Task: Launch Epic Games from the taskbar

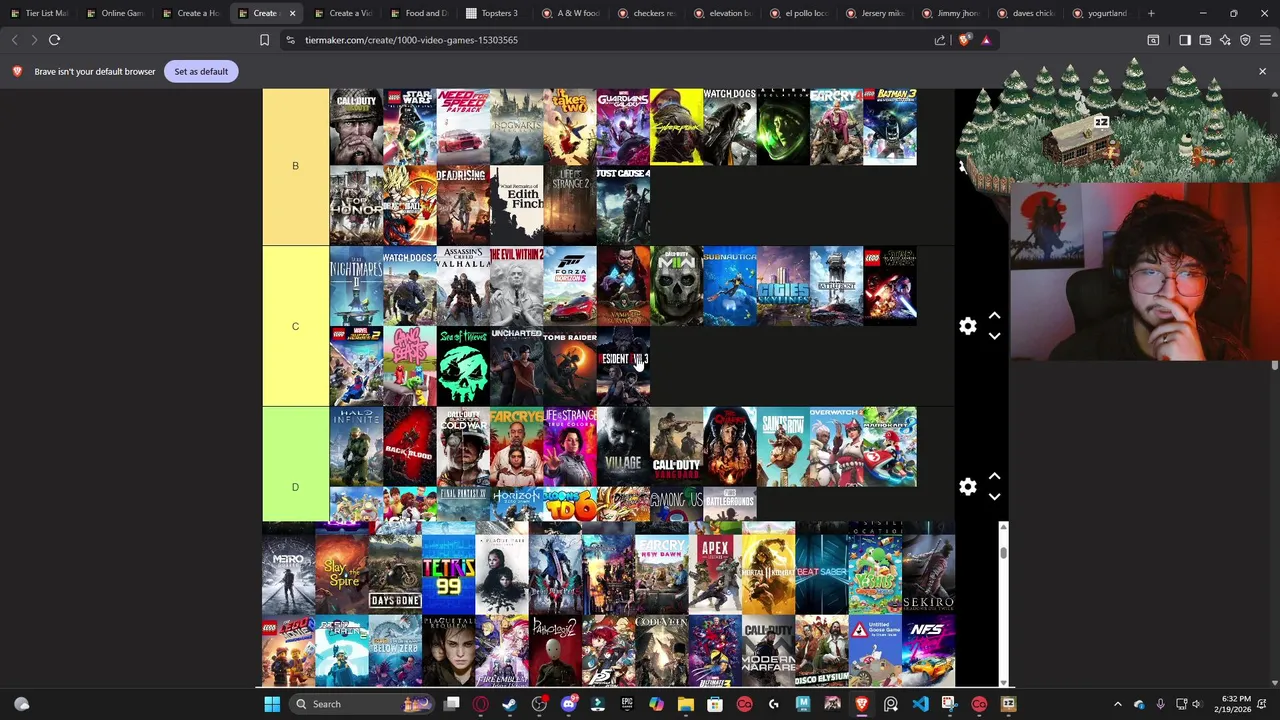Action: pyautogui.click(x=627, y=704)
